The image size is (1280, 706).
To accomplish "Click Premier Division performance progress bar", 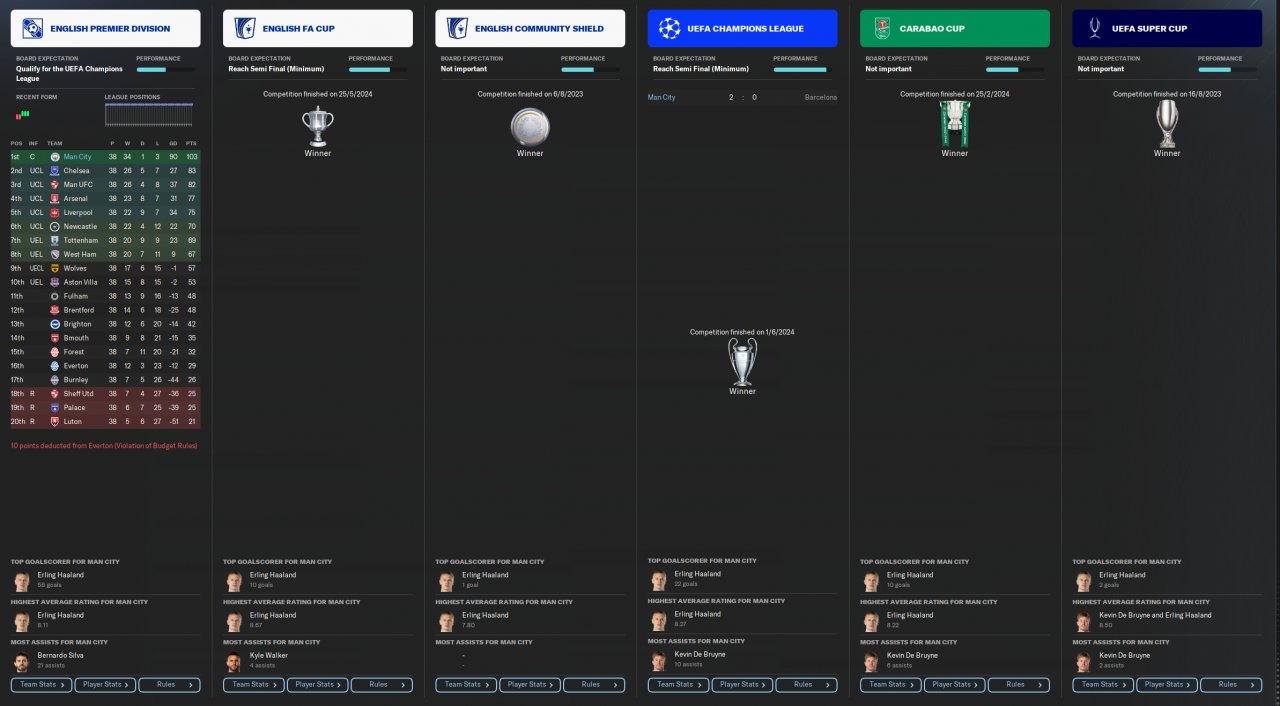I will [165, 70].
